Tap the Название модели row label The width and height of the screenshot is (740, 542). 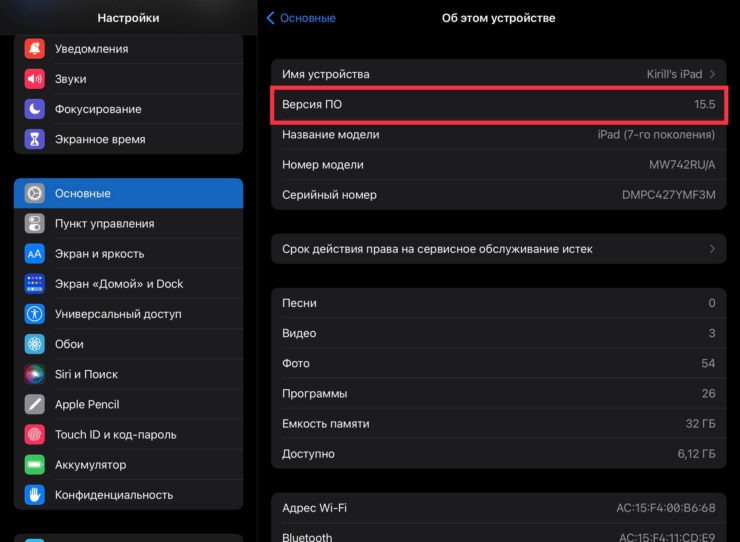tap(331, 135)
